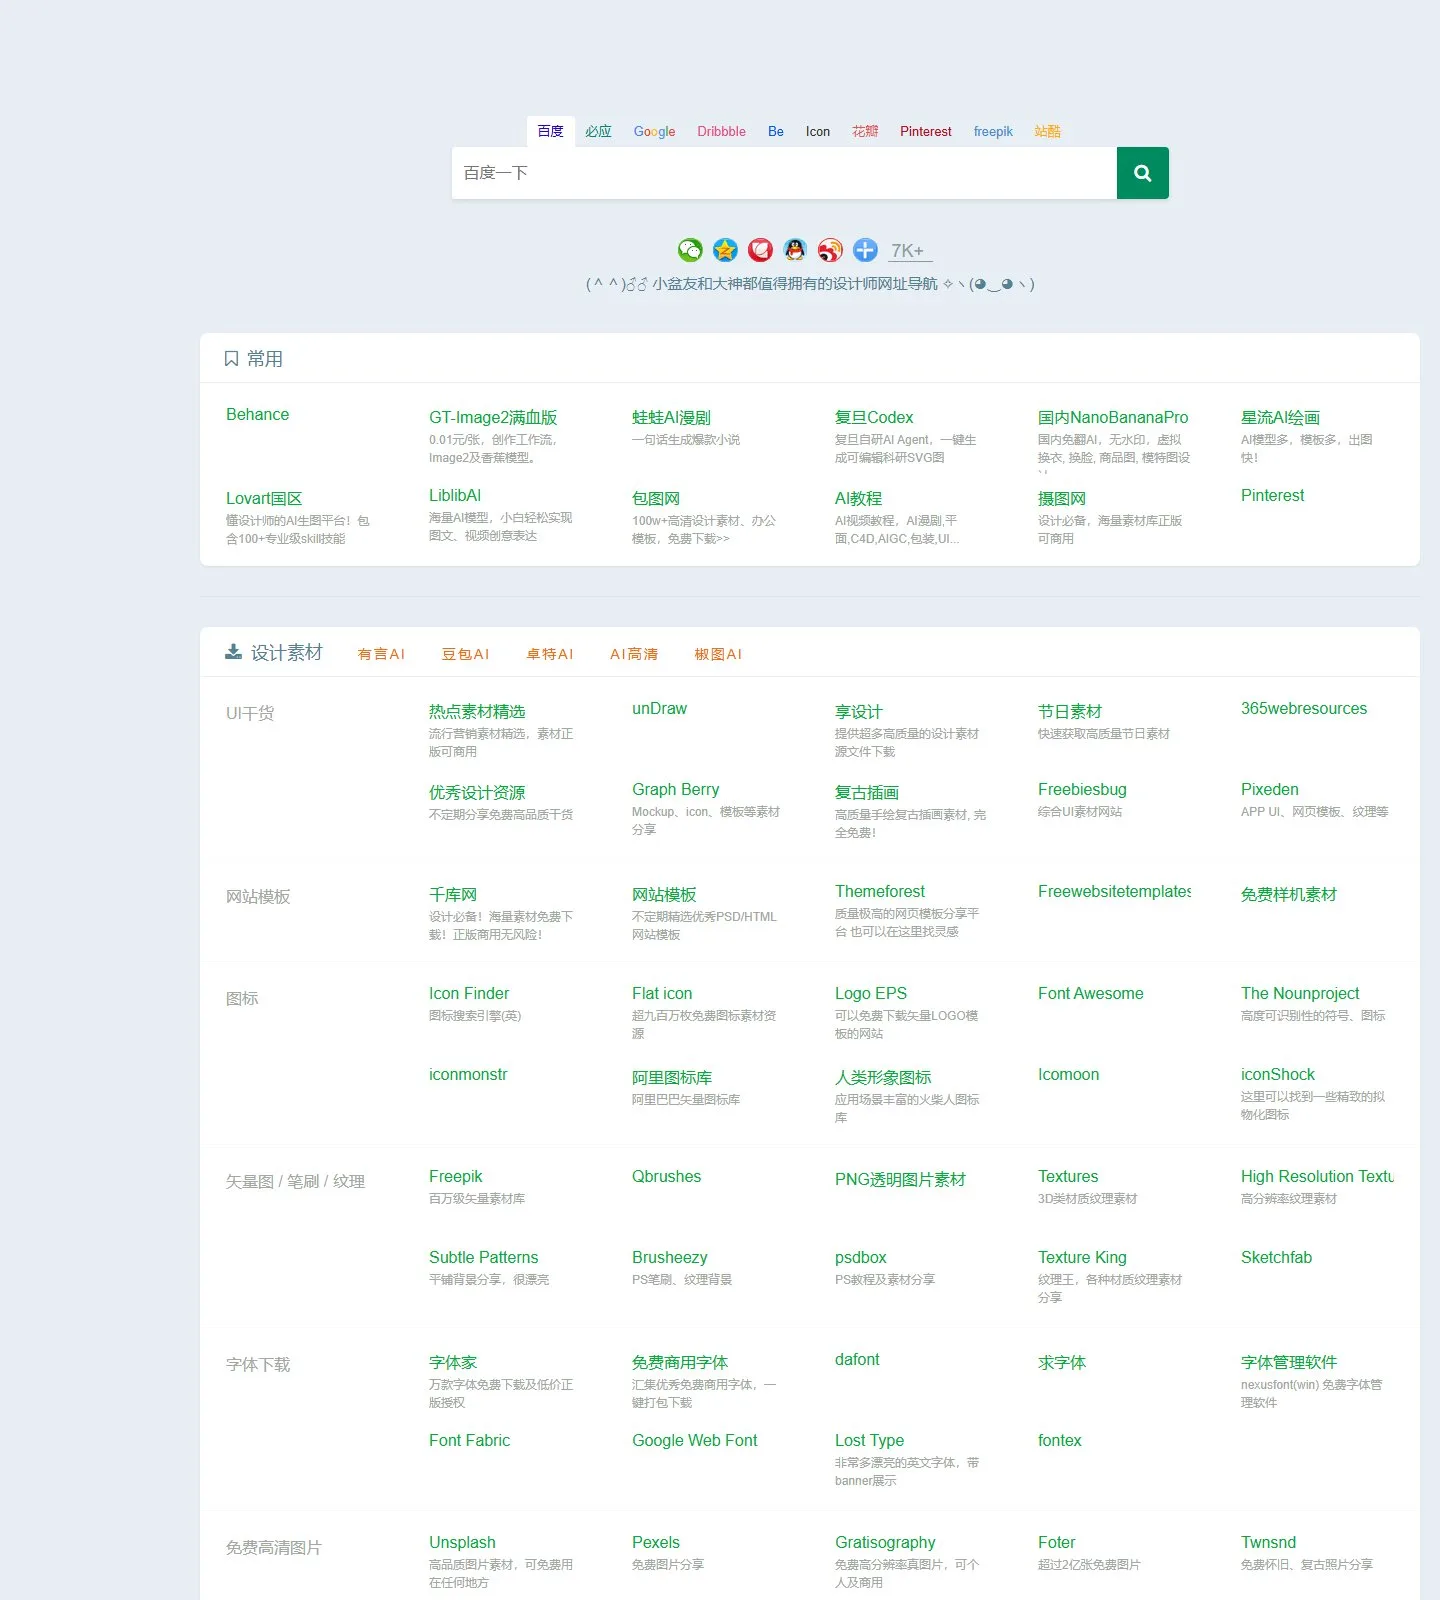Open the Graph Berry link
Screen dimensions: 1440x1600
point(675,789)
